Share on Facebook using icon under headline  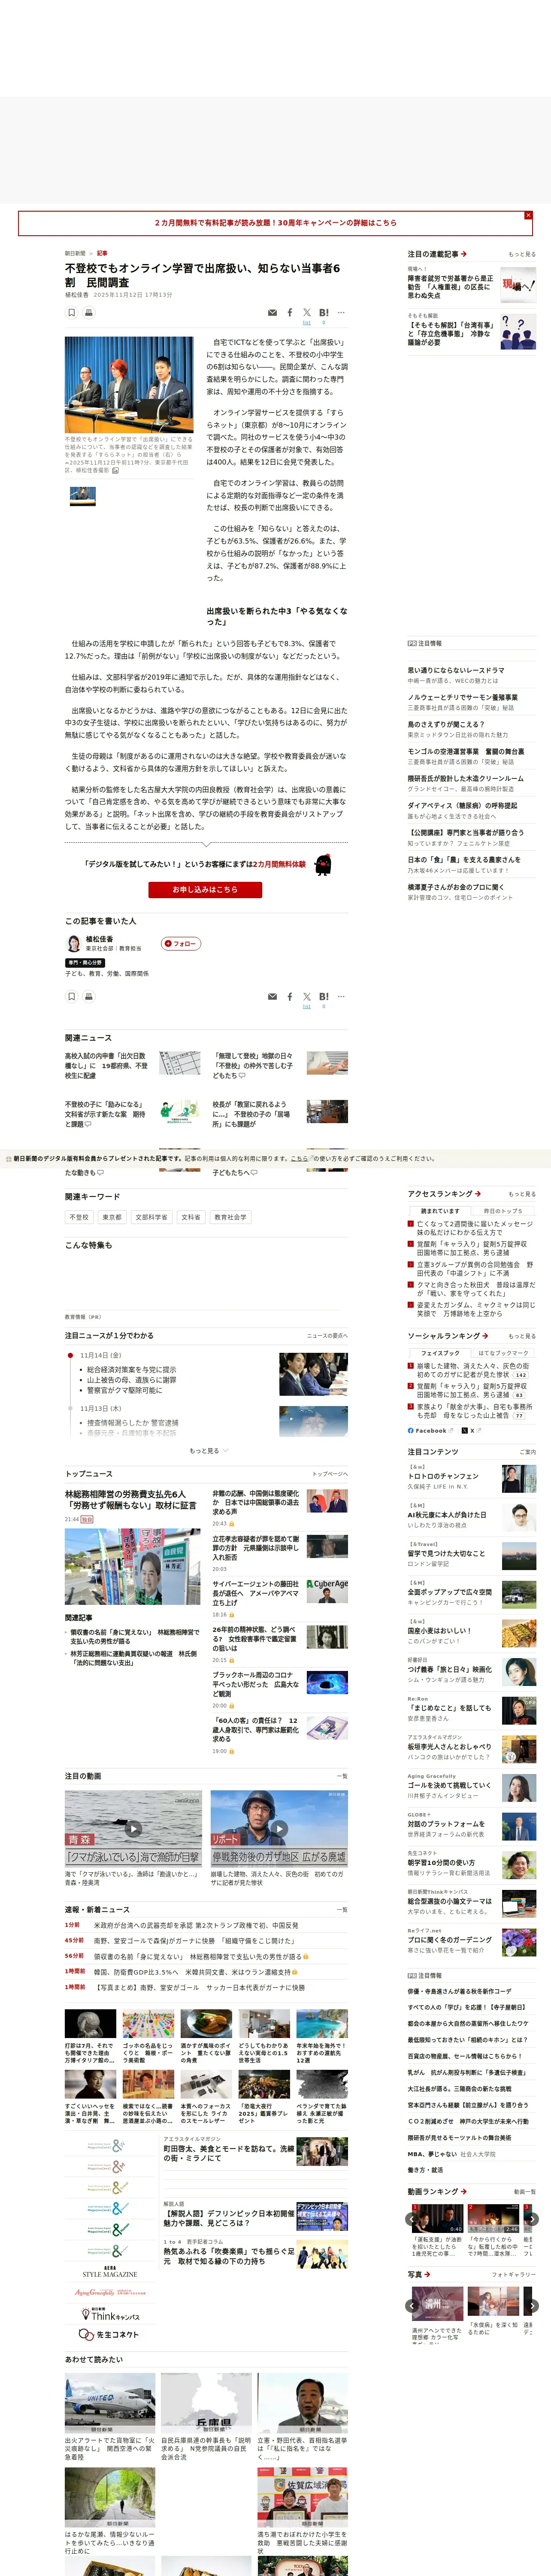[290, 313]
